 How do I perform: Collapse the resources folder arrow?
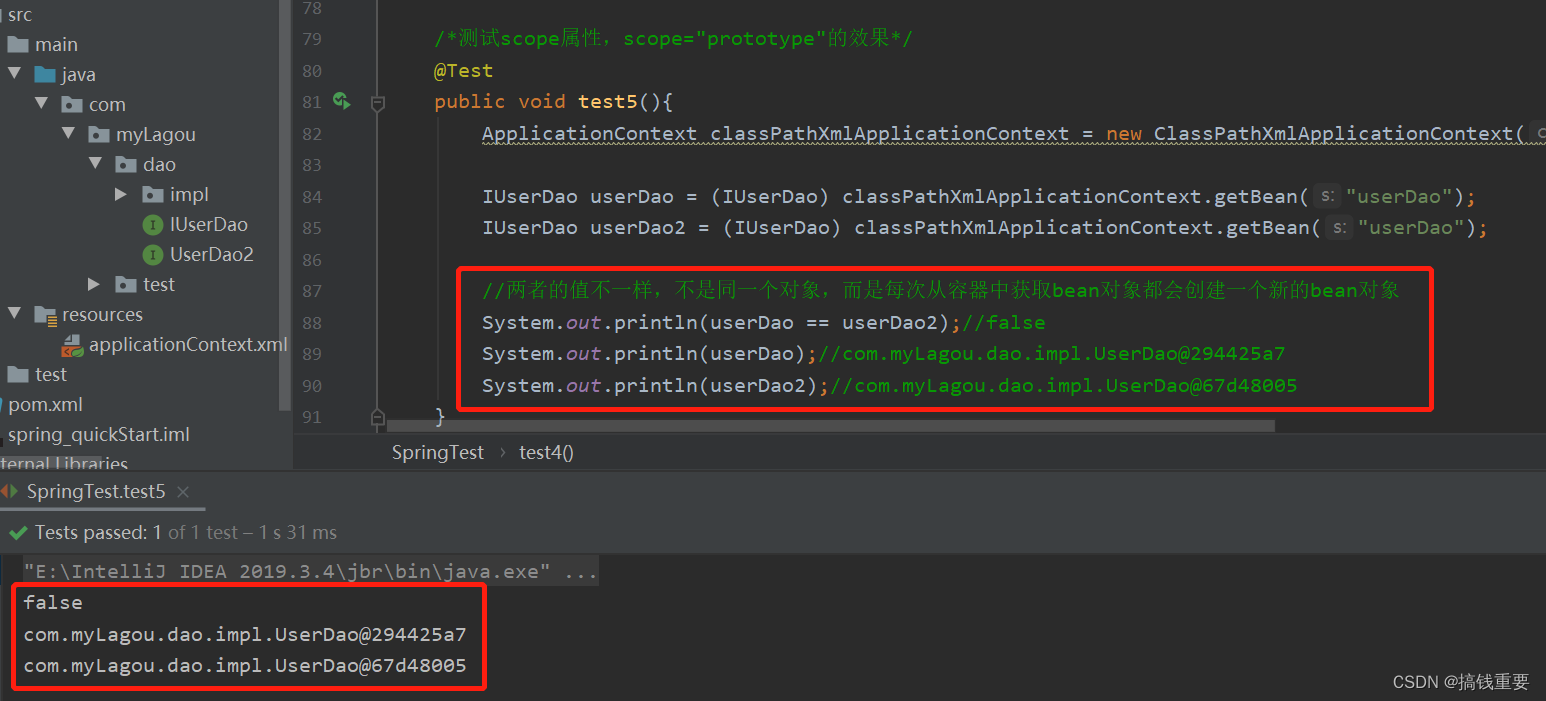coord(14,314)
